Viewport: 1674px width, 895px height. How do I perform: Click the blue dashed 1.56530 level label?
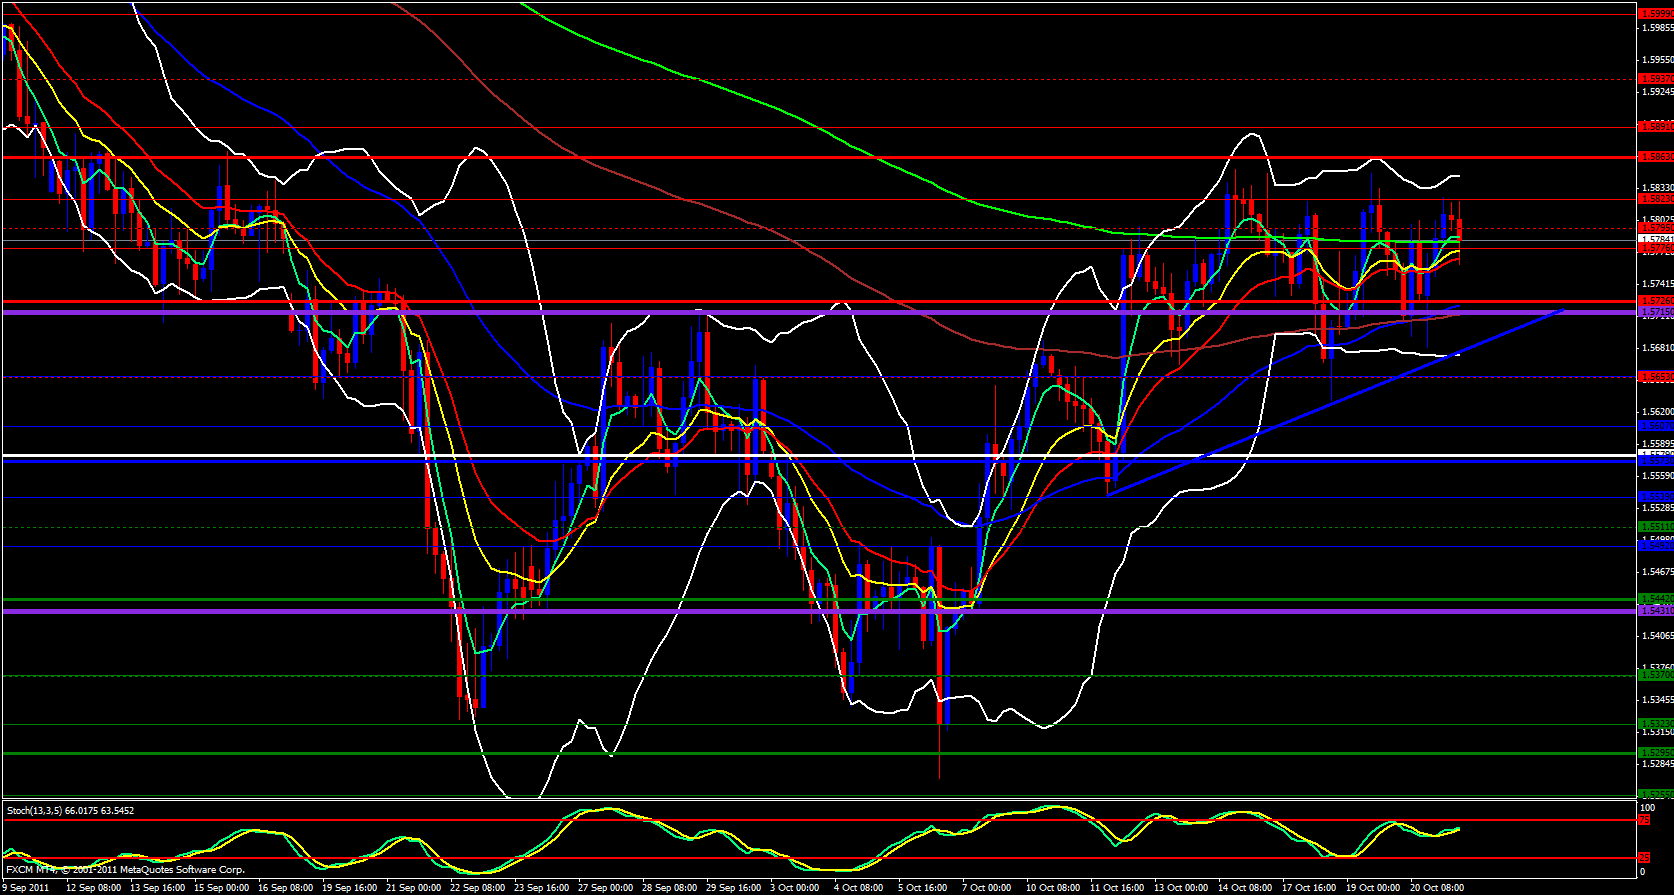pyautogui.click(x=1655, y=377)
